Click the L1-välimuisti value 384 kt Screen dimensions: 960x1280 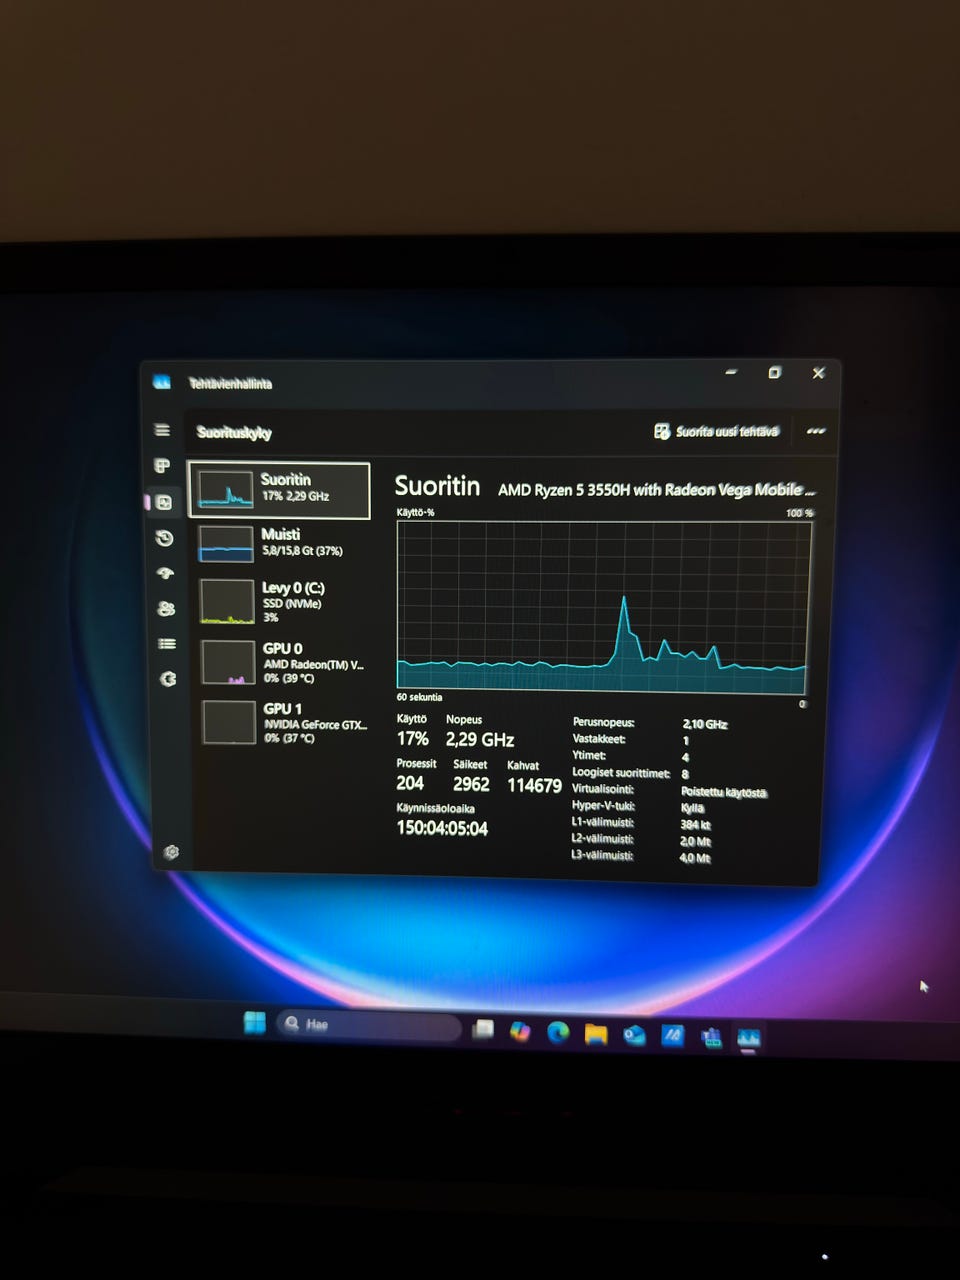pos(695,825)
